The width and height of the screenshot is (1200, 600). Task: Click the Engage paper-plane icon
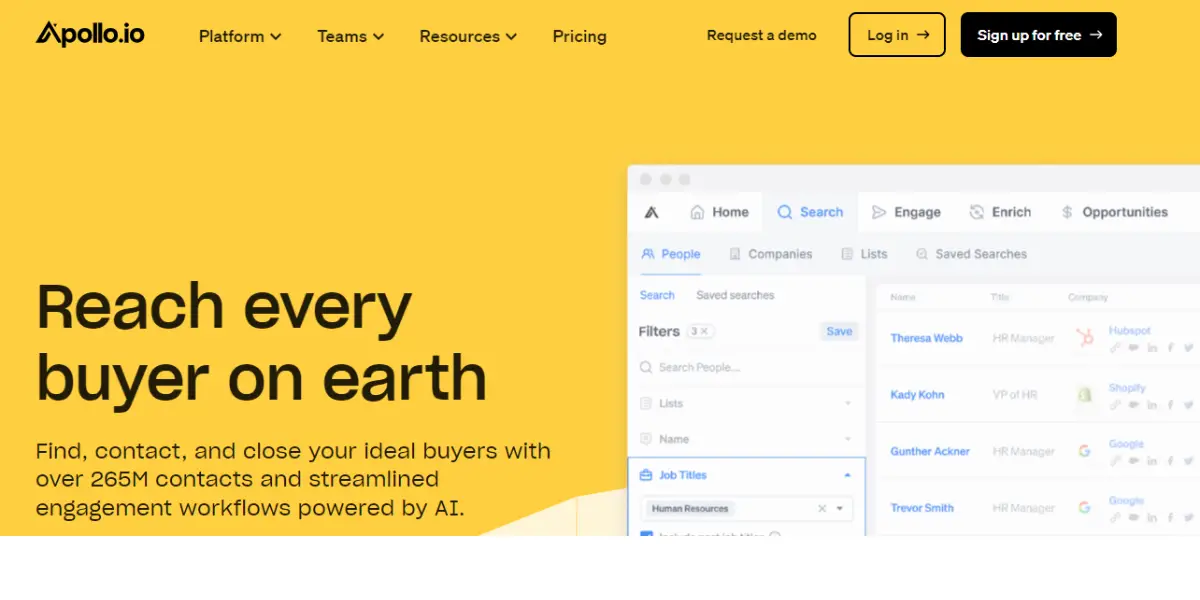click(x=879, y=212)
